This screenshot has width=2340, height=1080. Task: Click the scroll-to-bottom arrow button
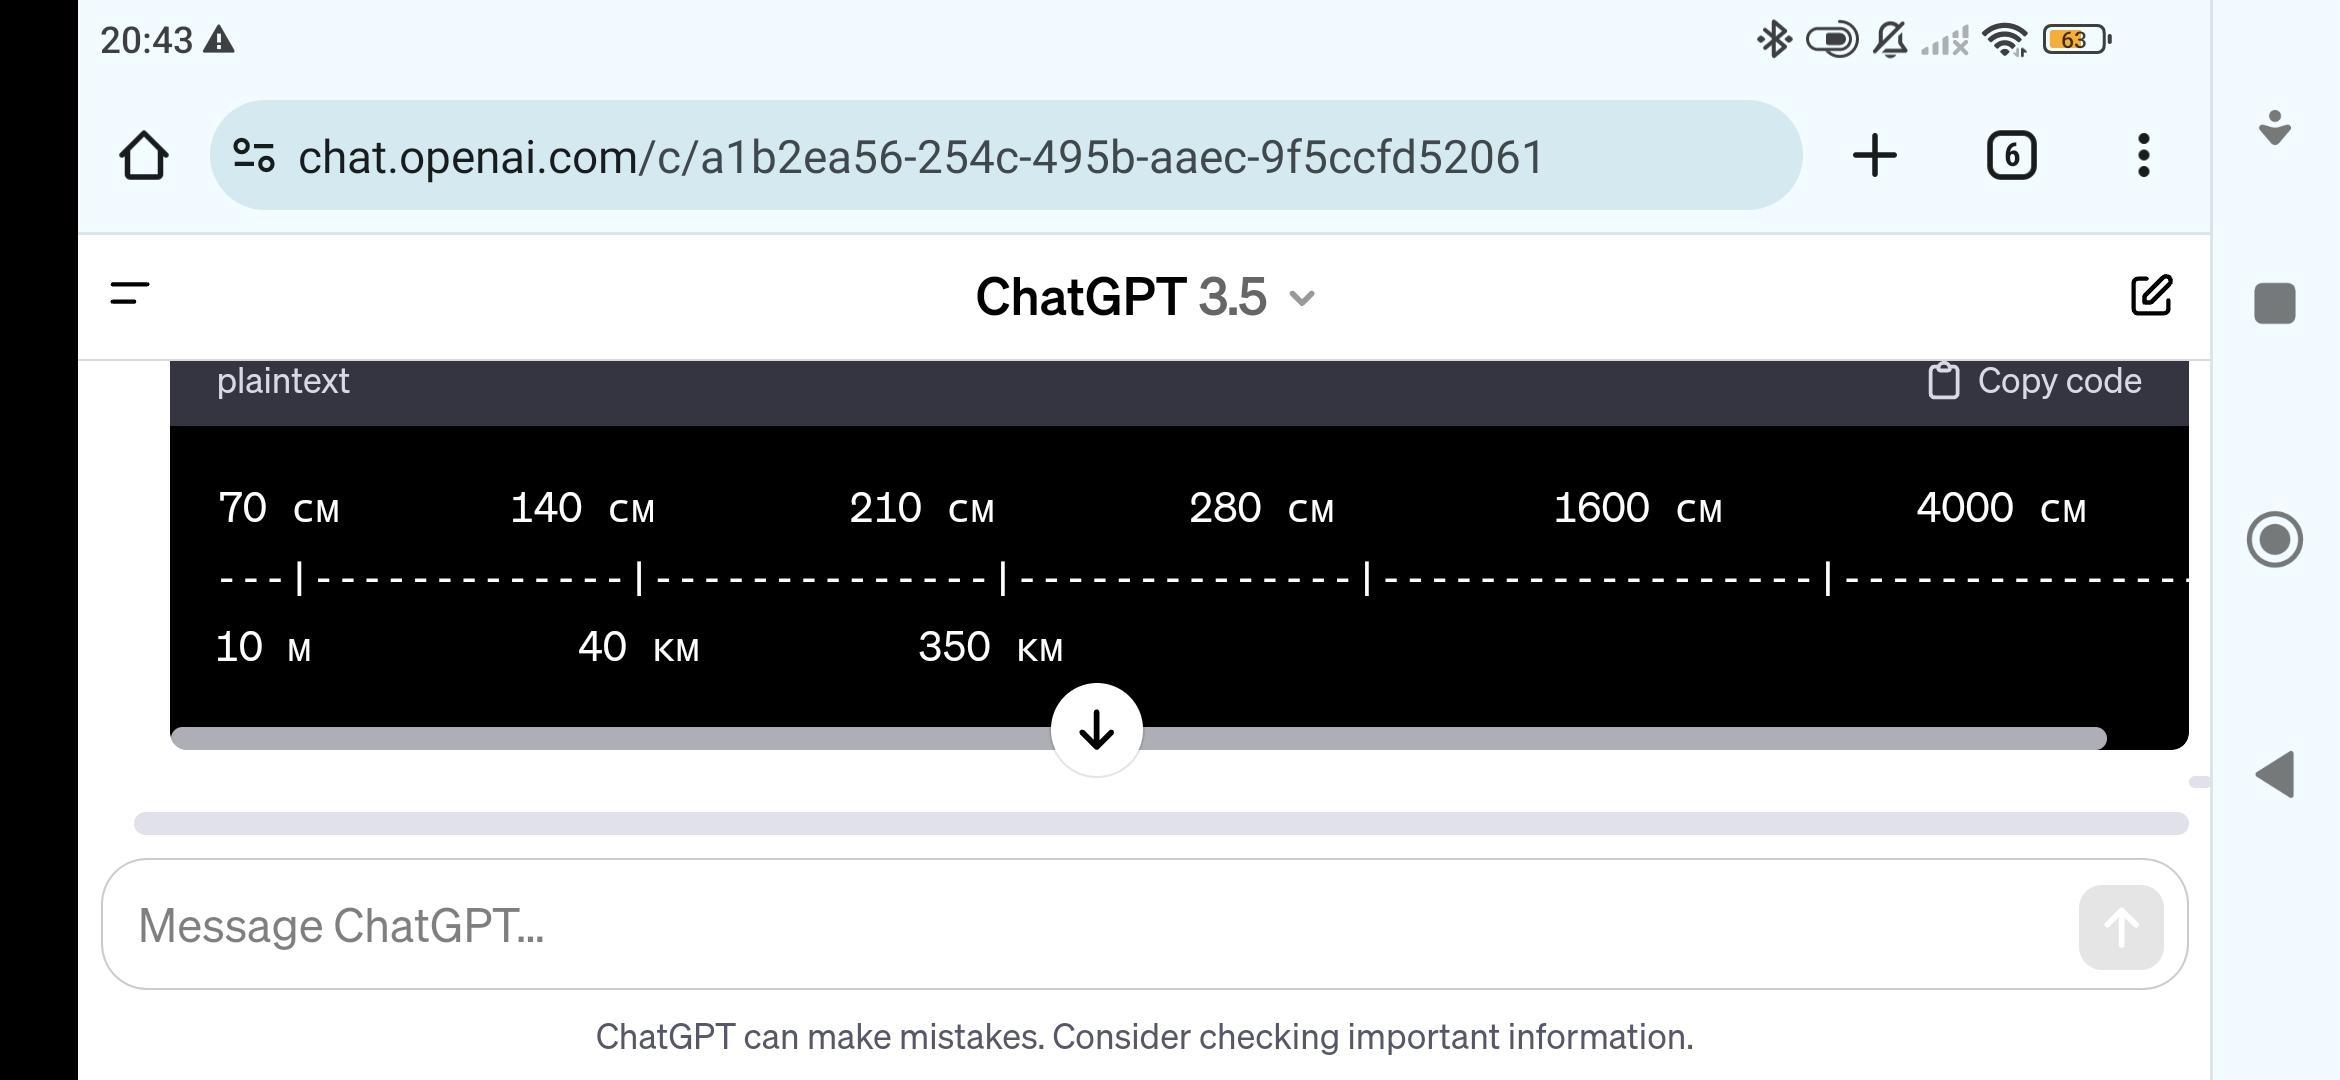1097,730
